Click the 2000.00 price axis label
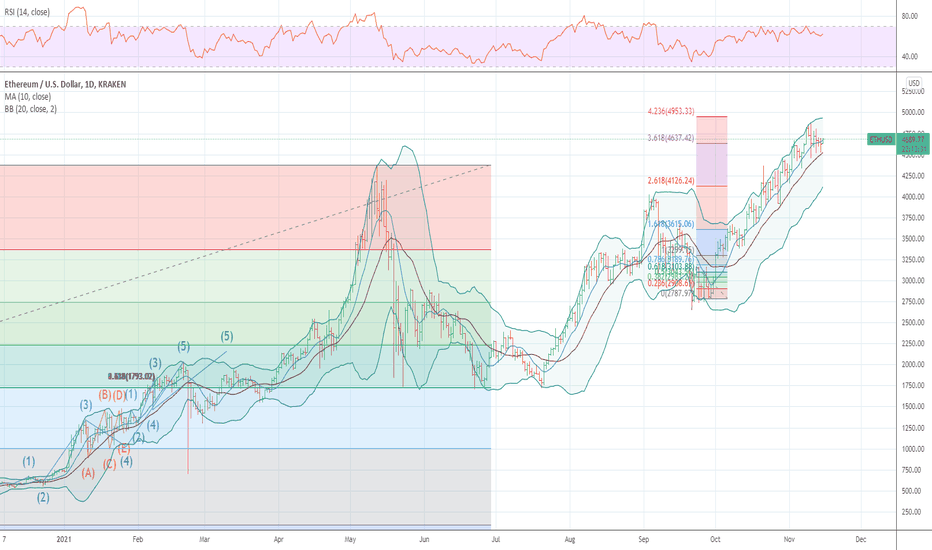Image resolution: width=932 pixels, height=550 pixels. pos(913,364)
